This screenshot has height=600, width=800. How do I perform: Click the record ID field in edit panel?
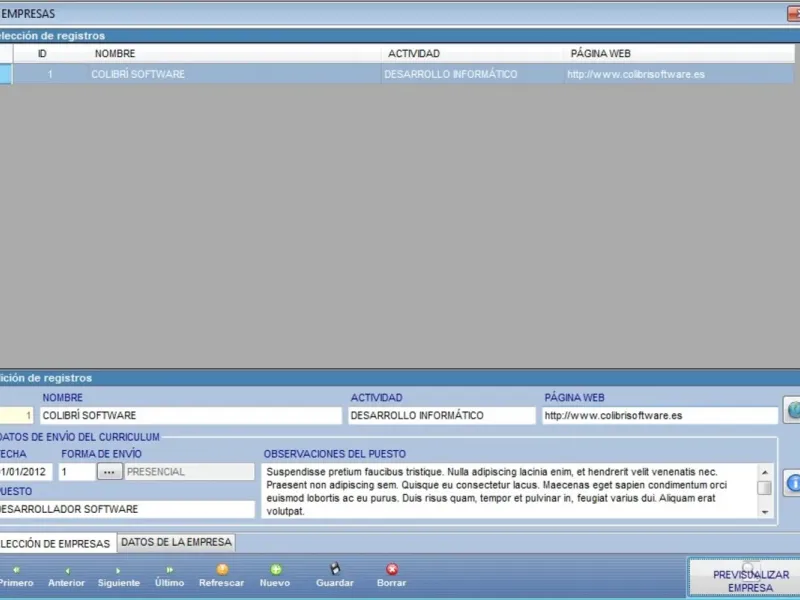click(x=16, y=415)
